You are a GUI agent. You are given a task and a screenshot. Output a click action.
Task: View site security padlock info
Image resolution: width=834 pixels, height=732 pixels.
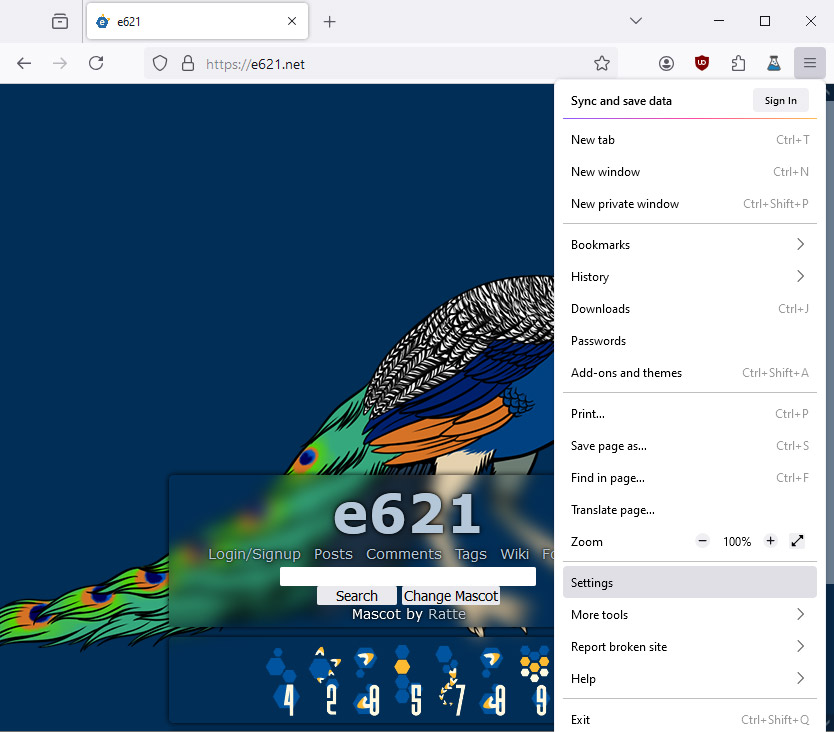pos(188,64)
